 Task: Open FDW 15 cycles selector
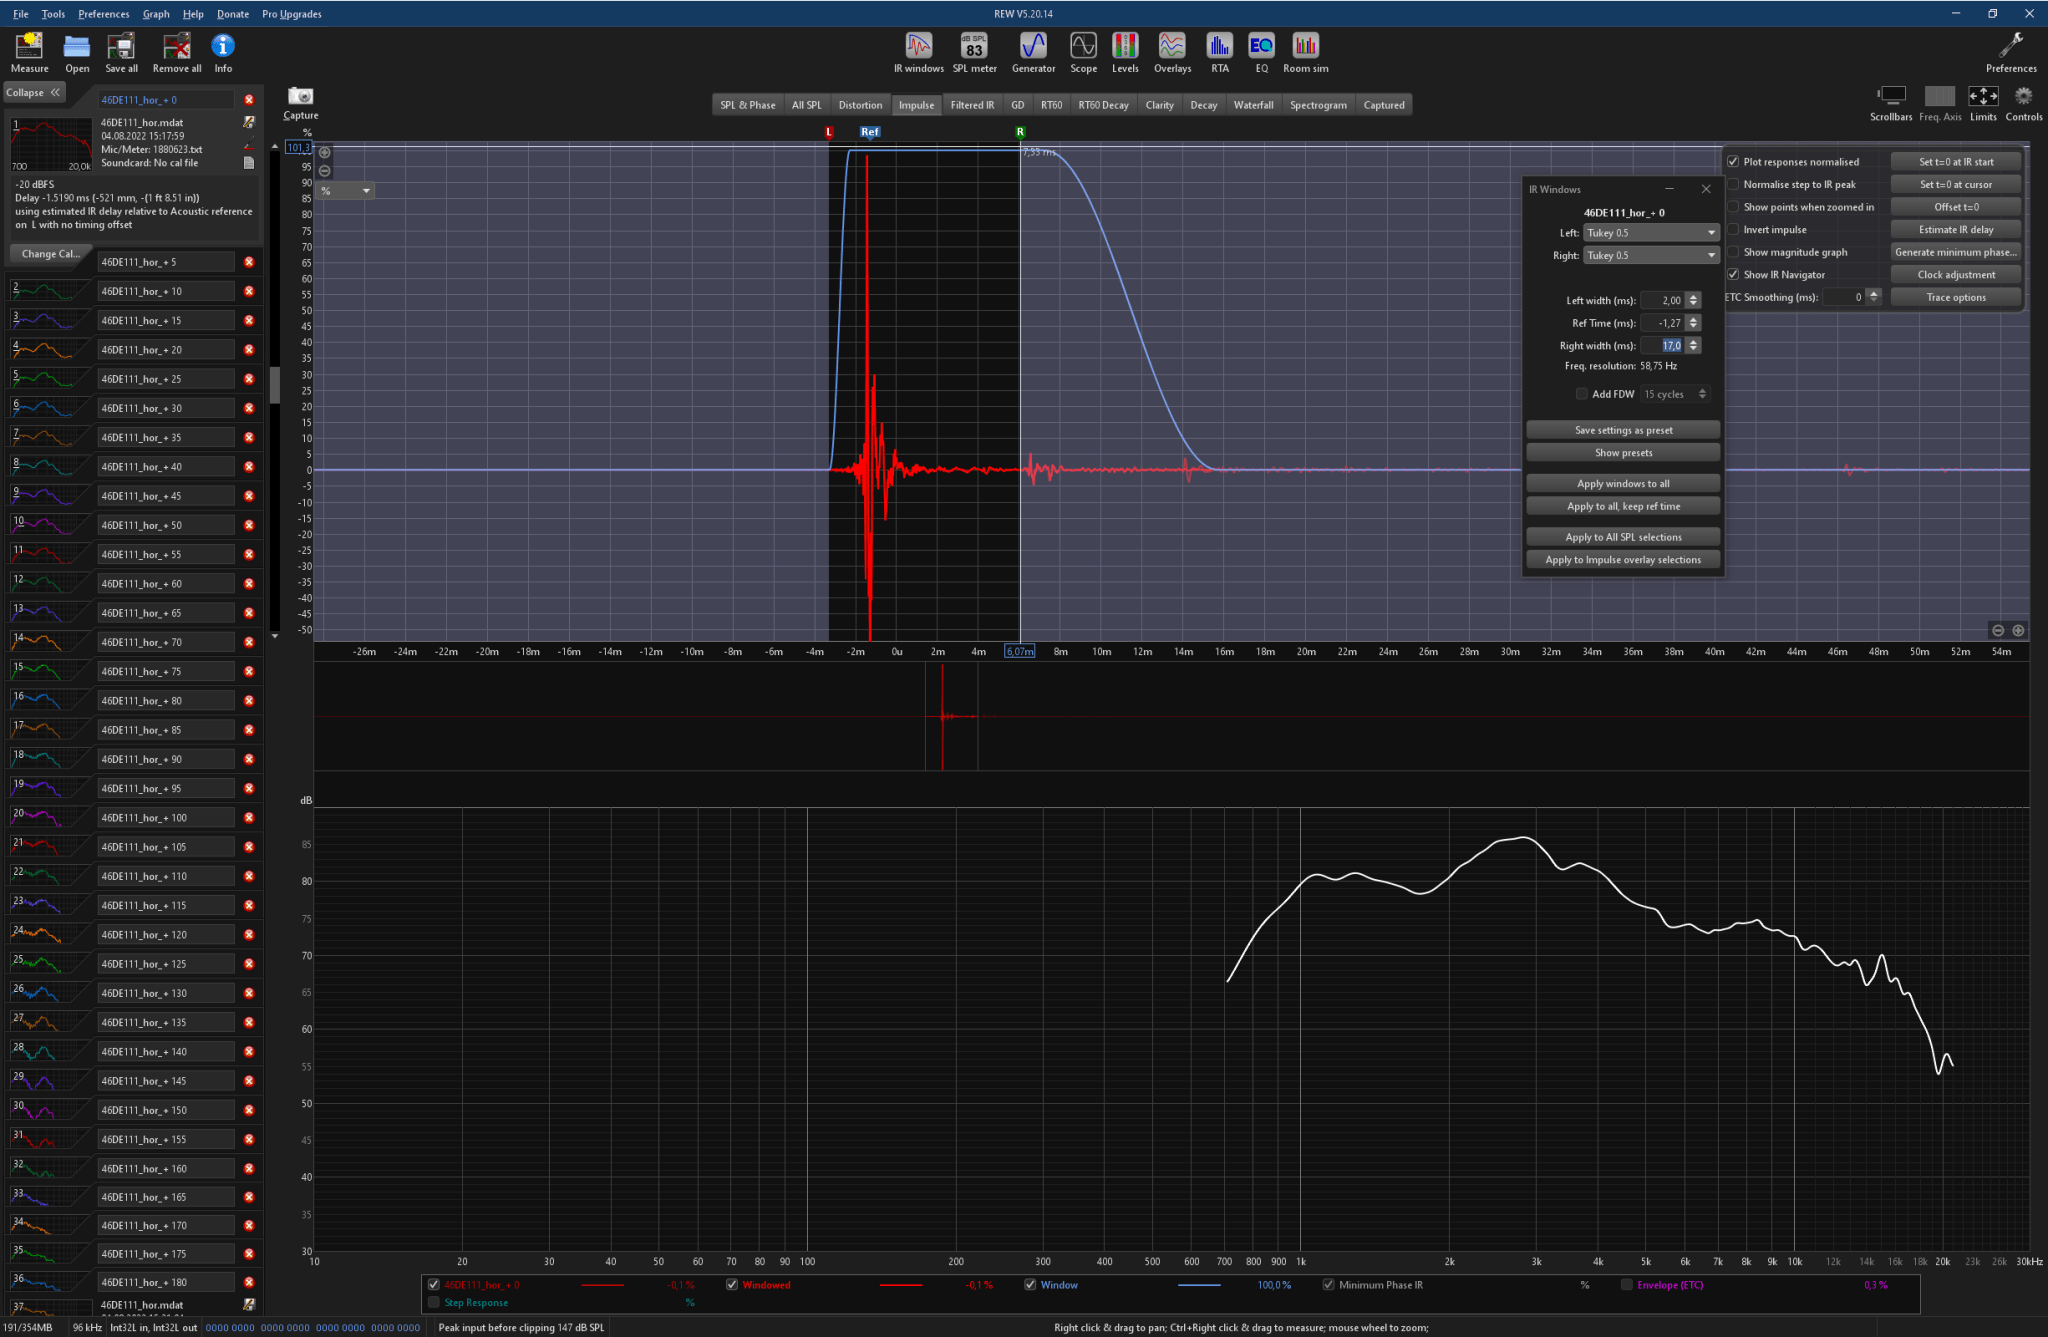(x=1675, y=394)
